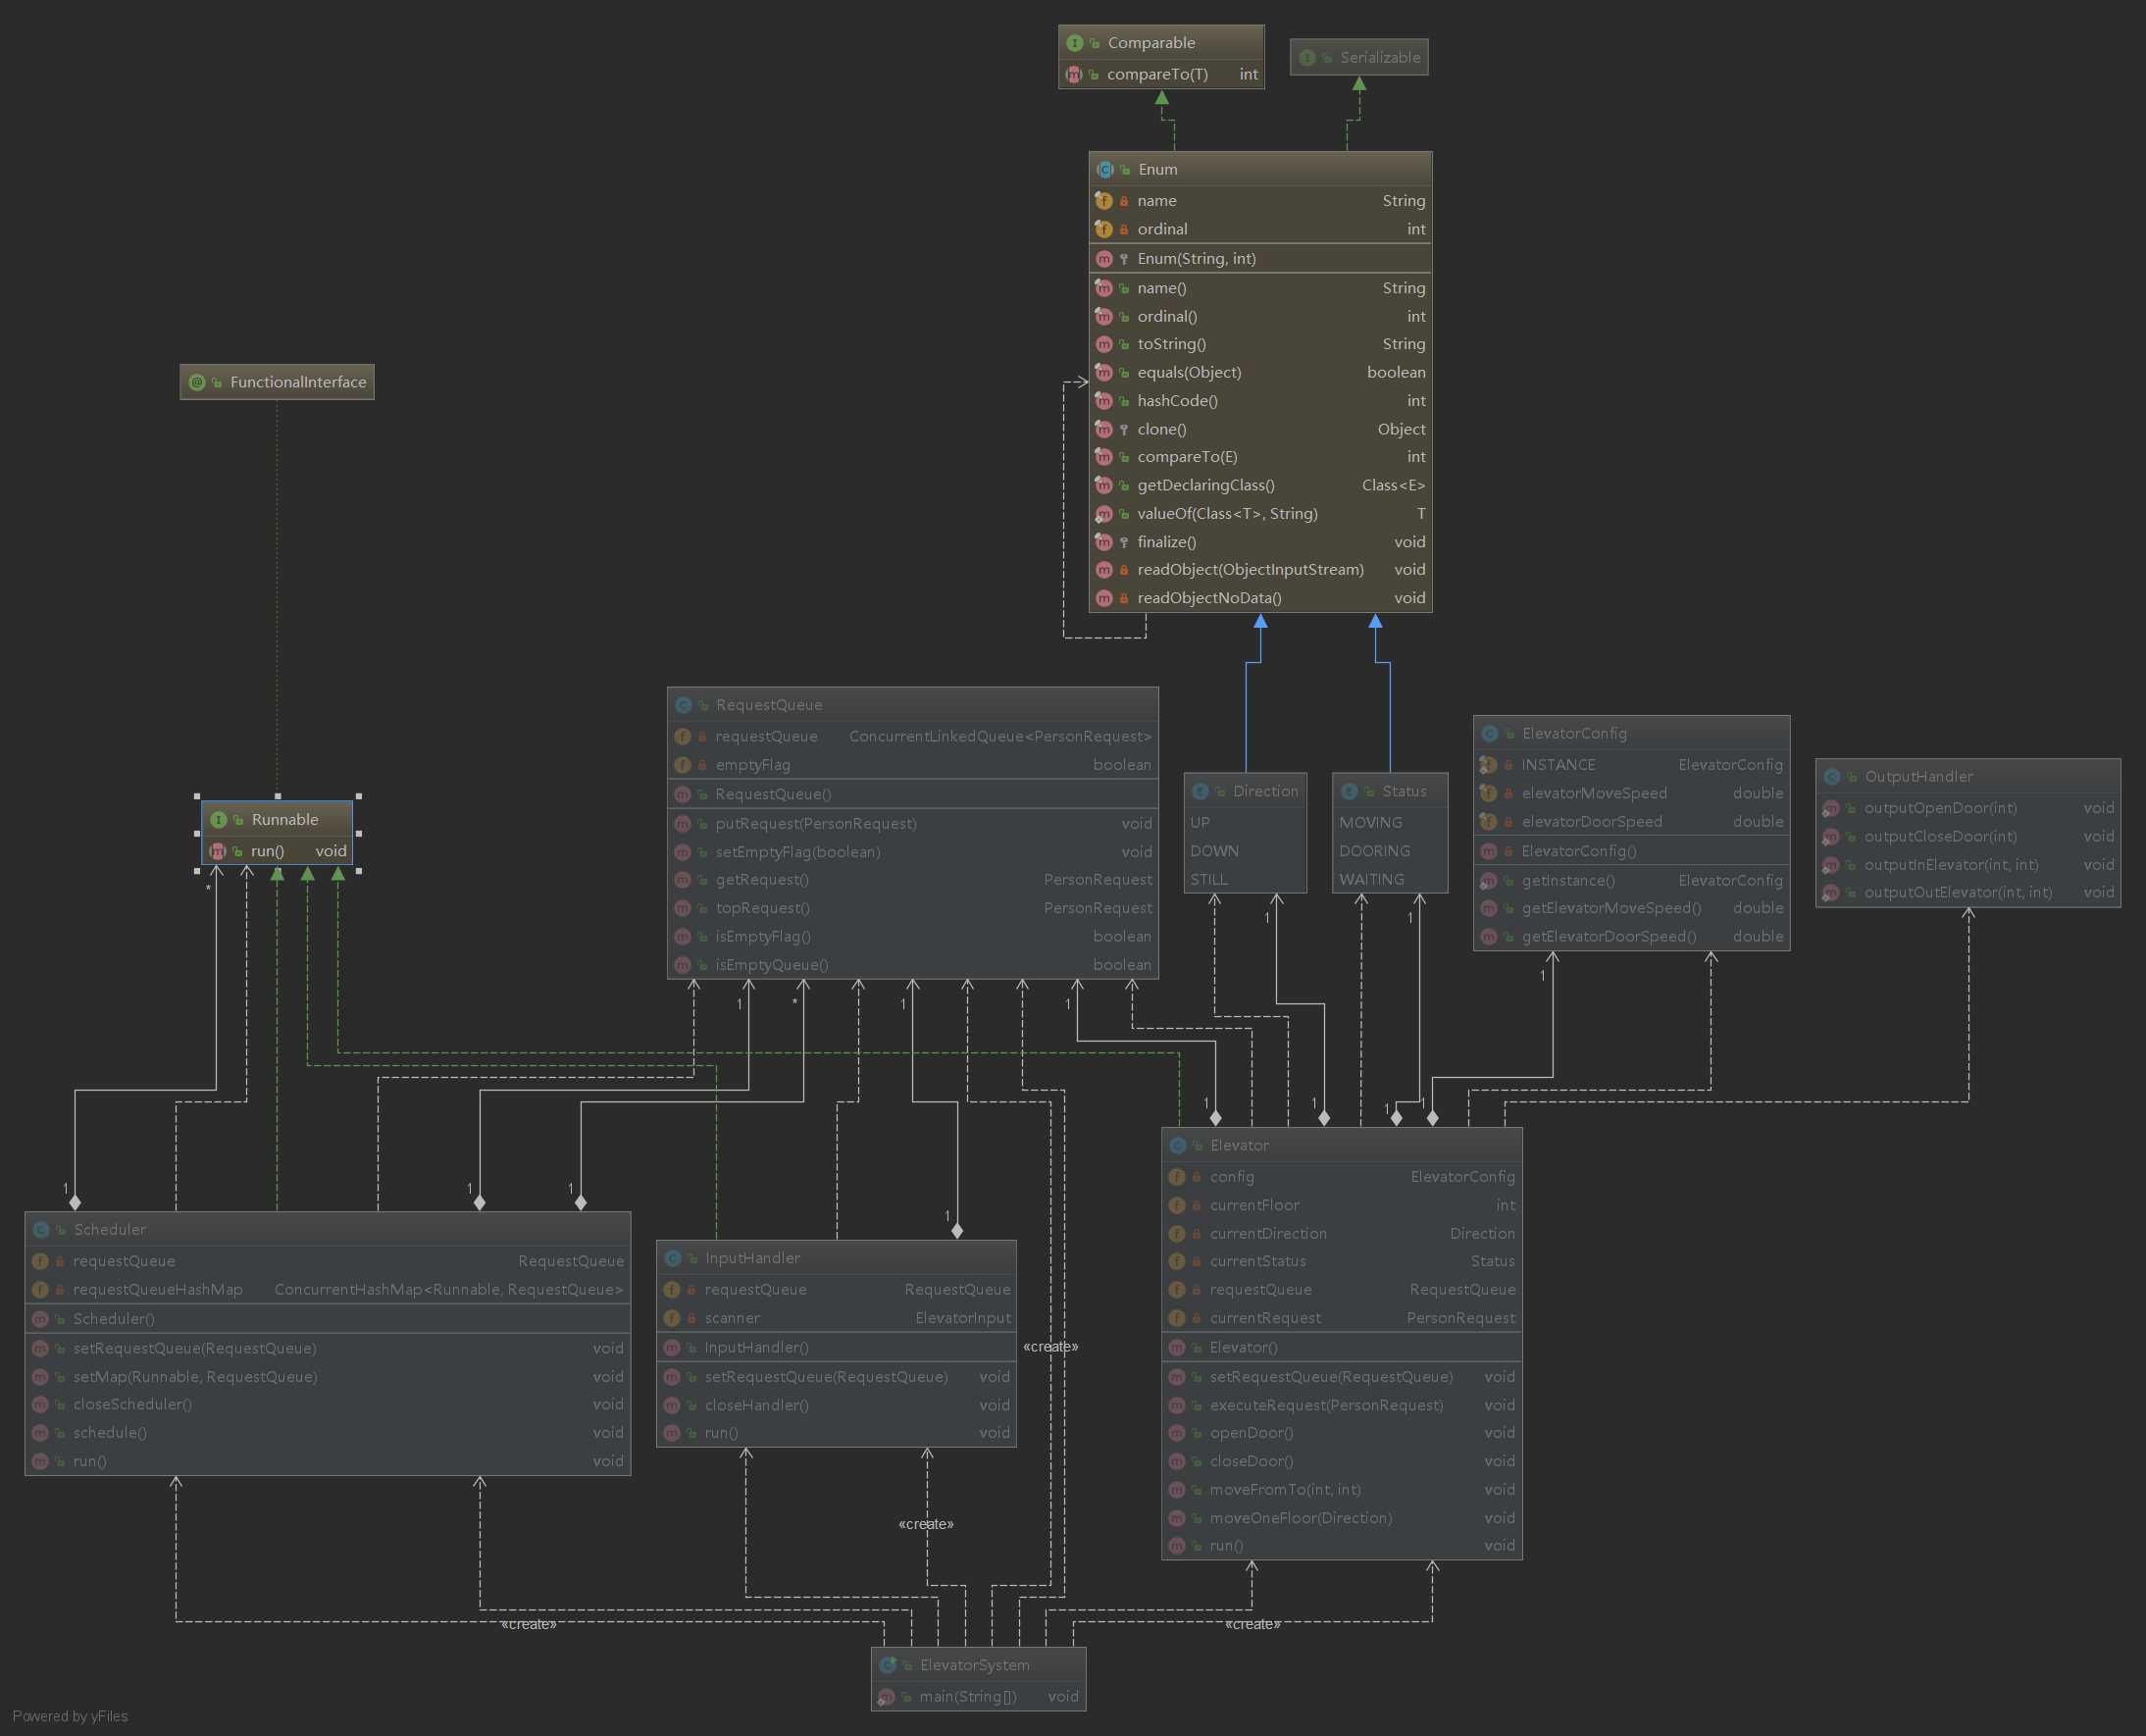This screenshot has width=2146, height=1736.
Task: Select the UP constant in Direction
Action: click(x=1245, y=823)
